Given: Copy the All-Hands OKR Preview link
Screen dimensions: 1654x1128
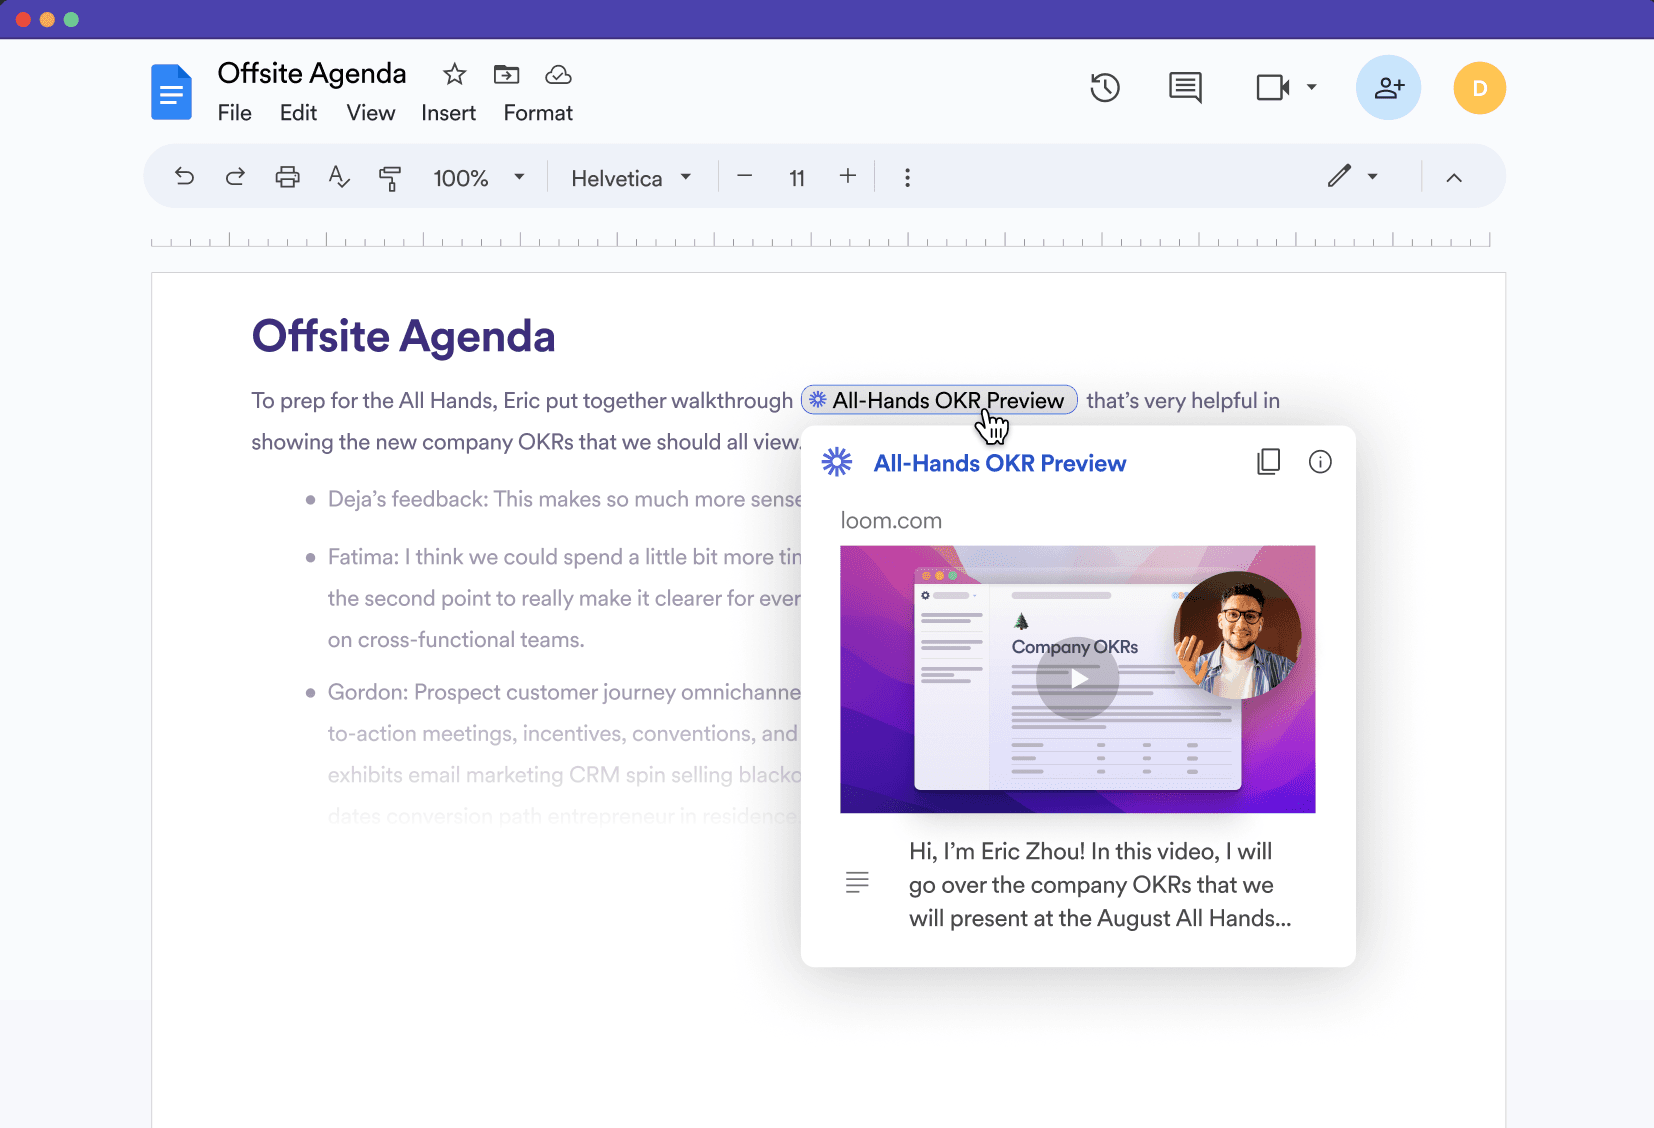Looking at the screenshot, I should tap(1268, 461).
